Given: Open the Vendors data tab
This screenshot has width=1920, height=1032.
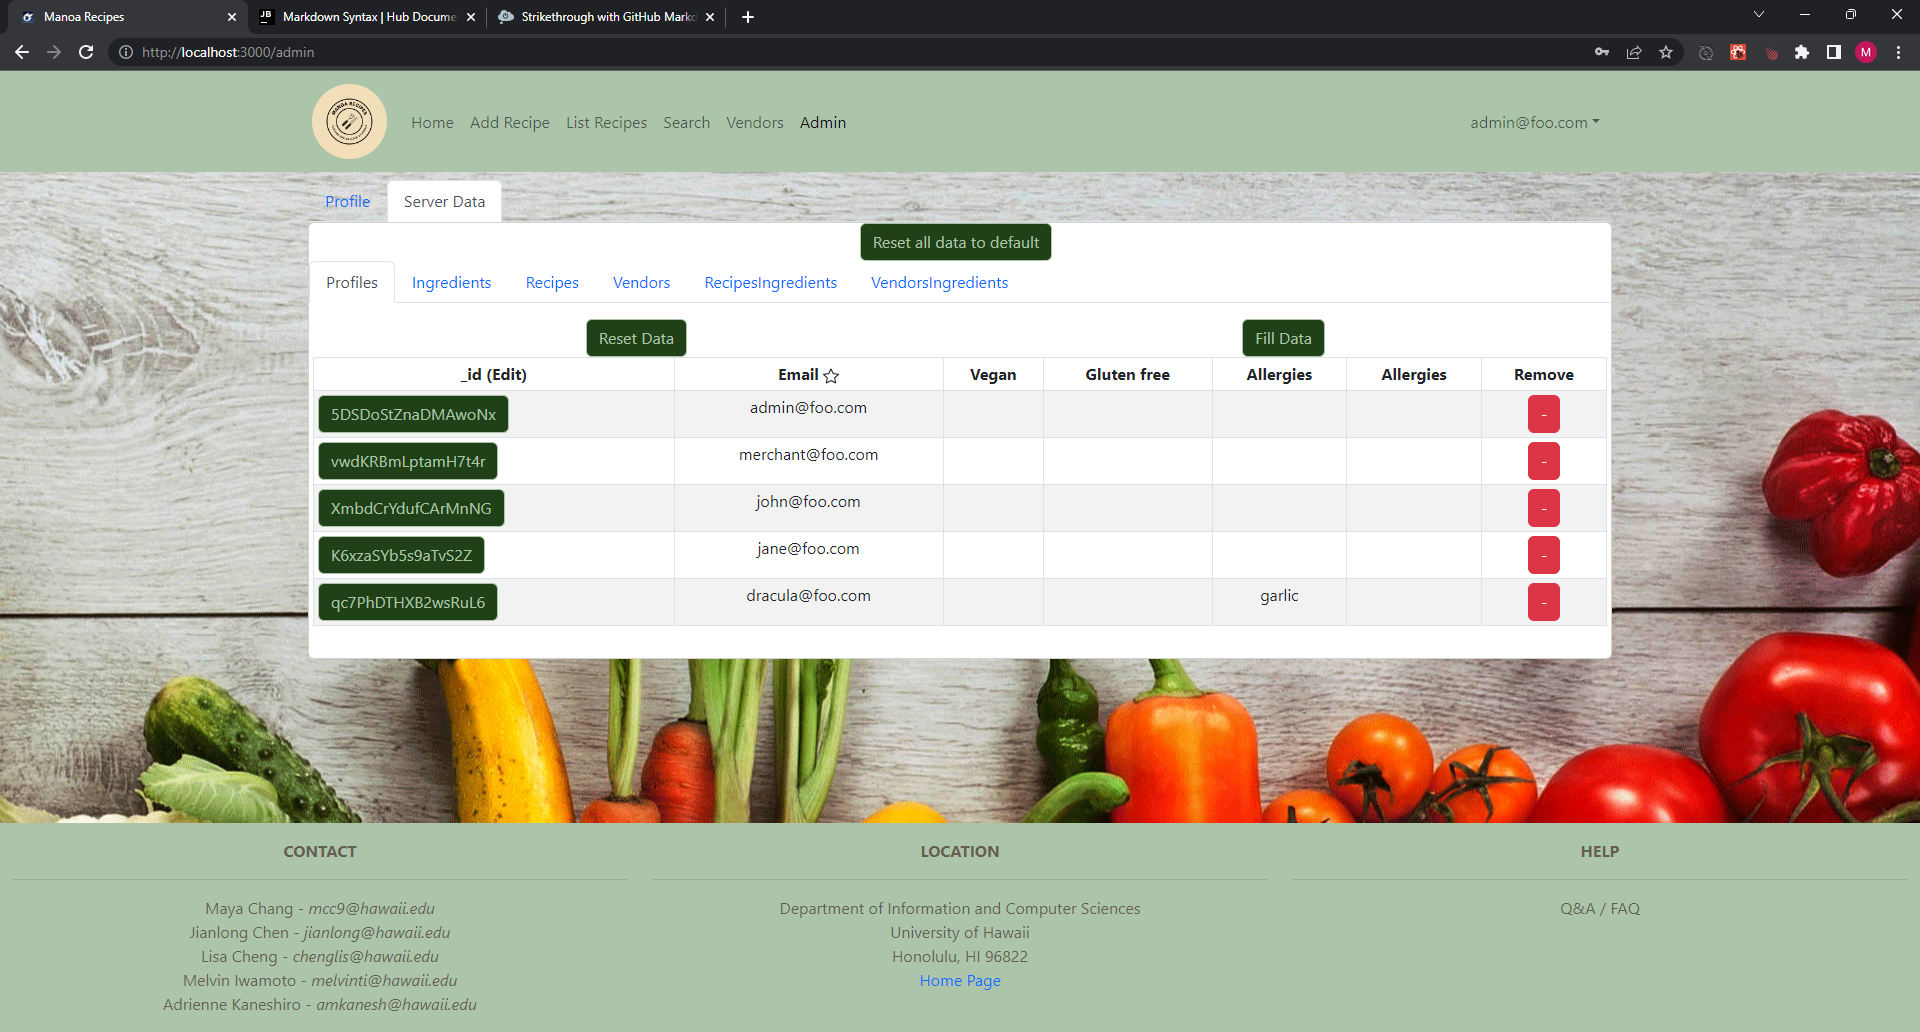Looking at the screenshot, I should pyautogui.click(x=641, y=283).
